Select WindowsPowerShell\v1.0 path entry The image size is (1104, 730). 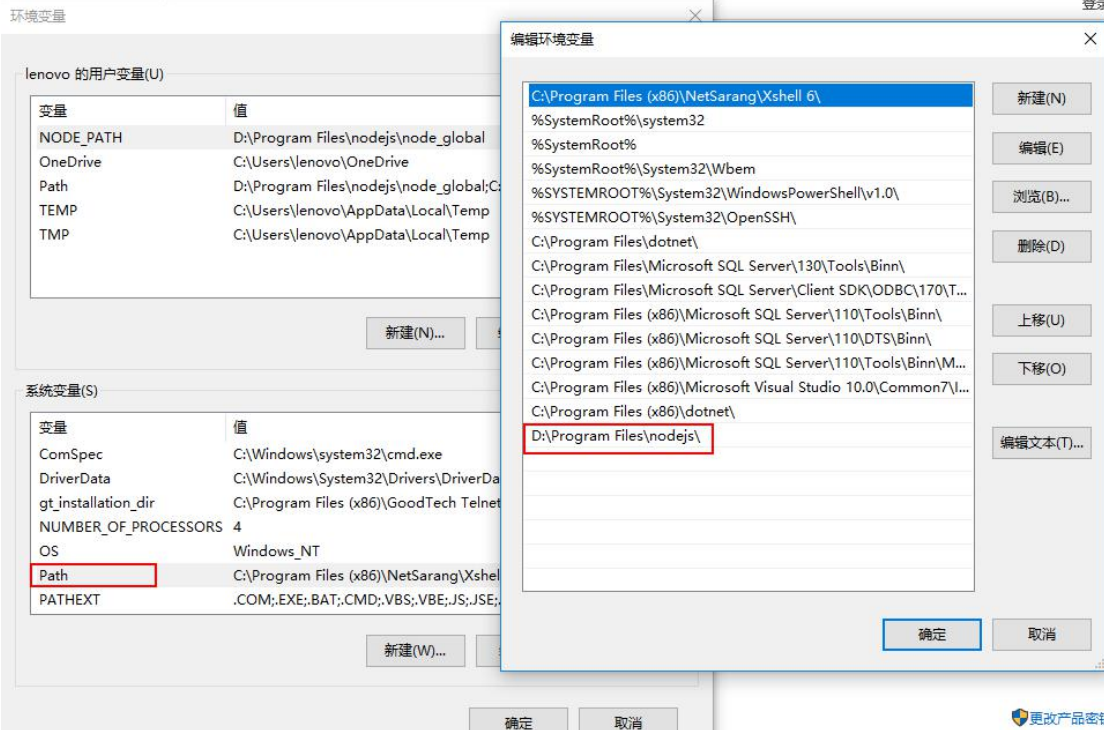[x=750, y=193]
